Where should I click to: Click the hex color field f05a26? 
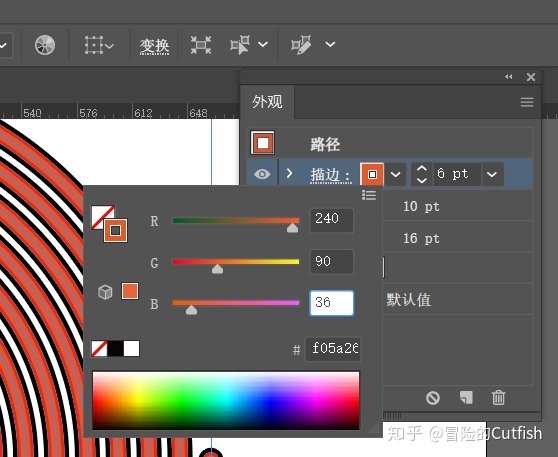point(333,349)
